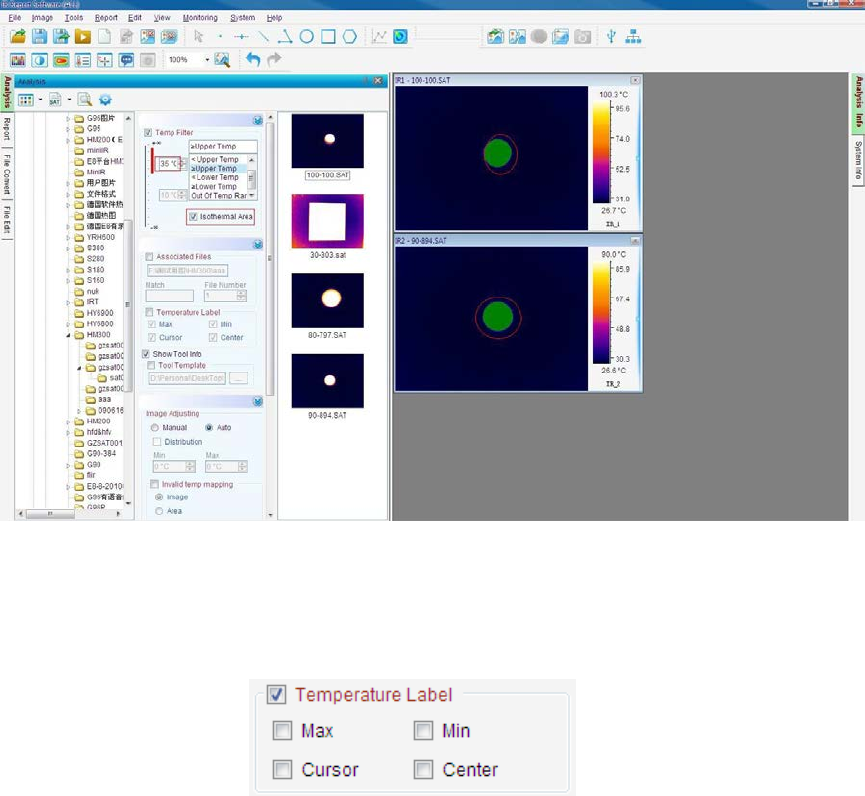Click the thumbnail grid view icon

pos(25,100)
